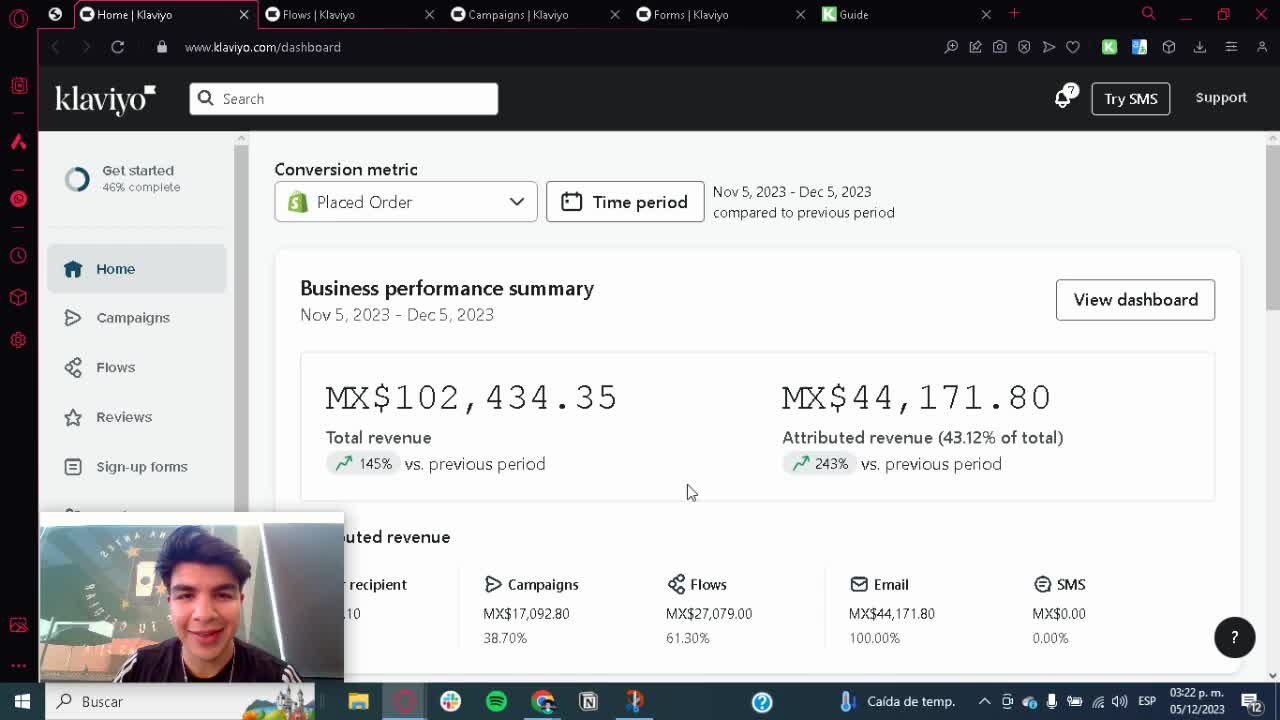The width and height of the screenshot is (1280, 720).
Task: Open the Windows Start menu
Action: [x=21, y=701]
